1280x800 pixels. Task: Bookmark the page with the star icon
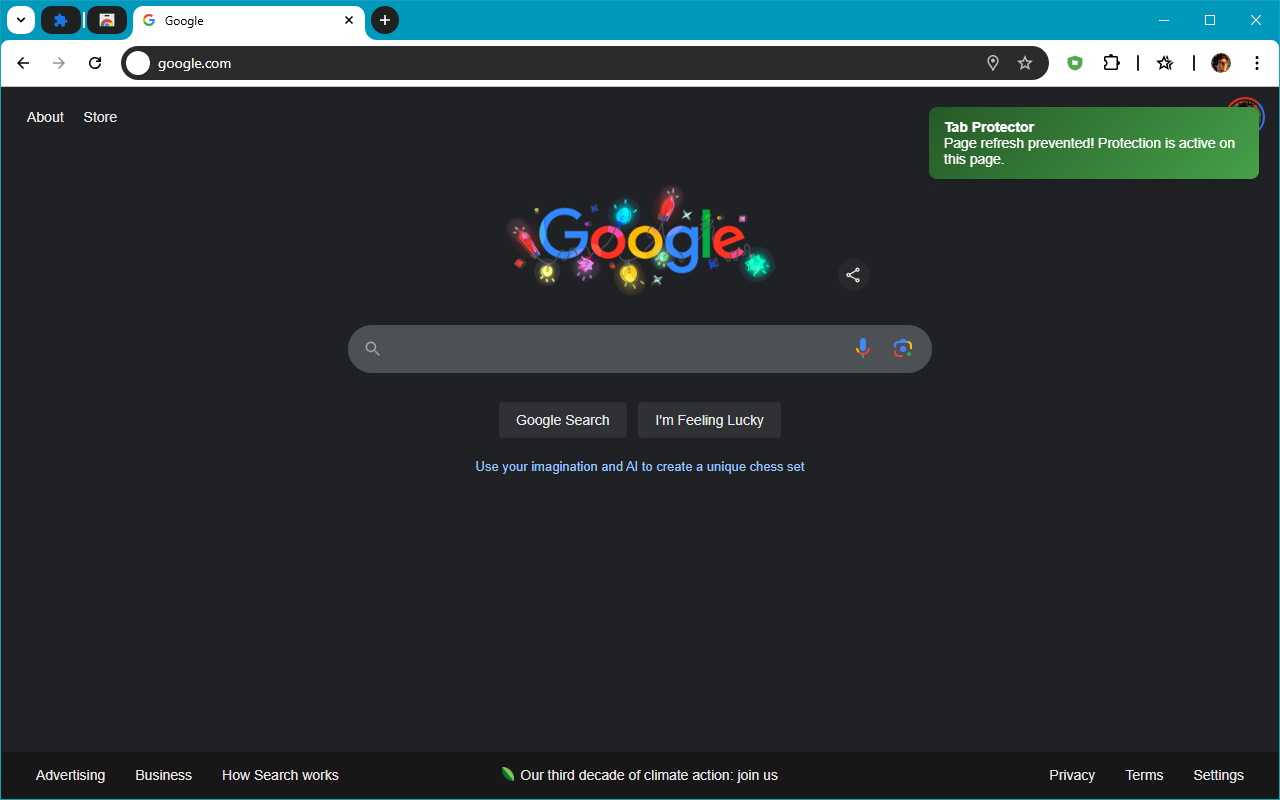(x=1024, y=62)
